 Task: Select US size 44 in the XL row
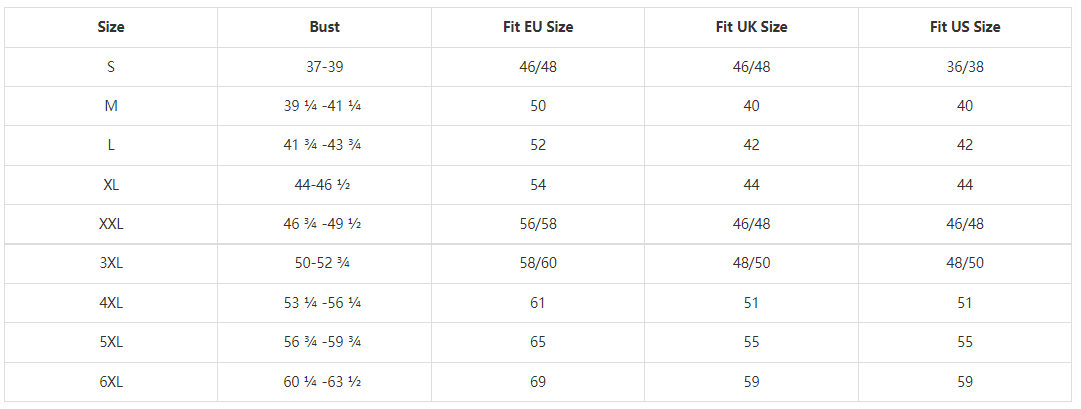click(964, 185)
